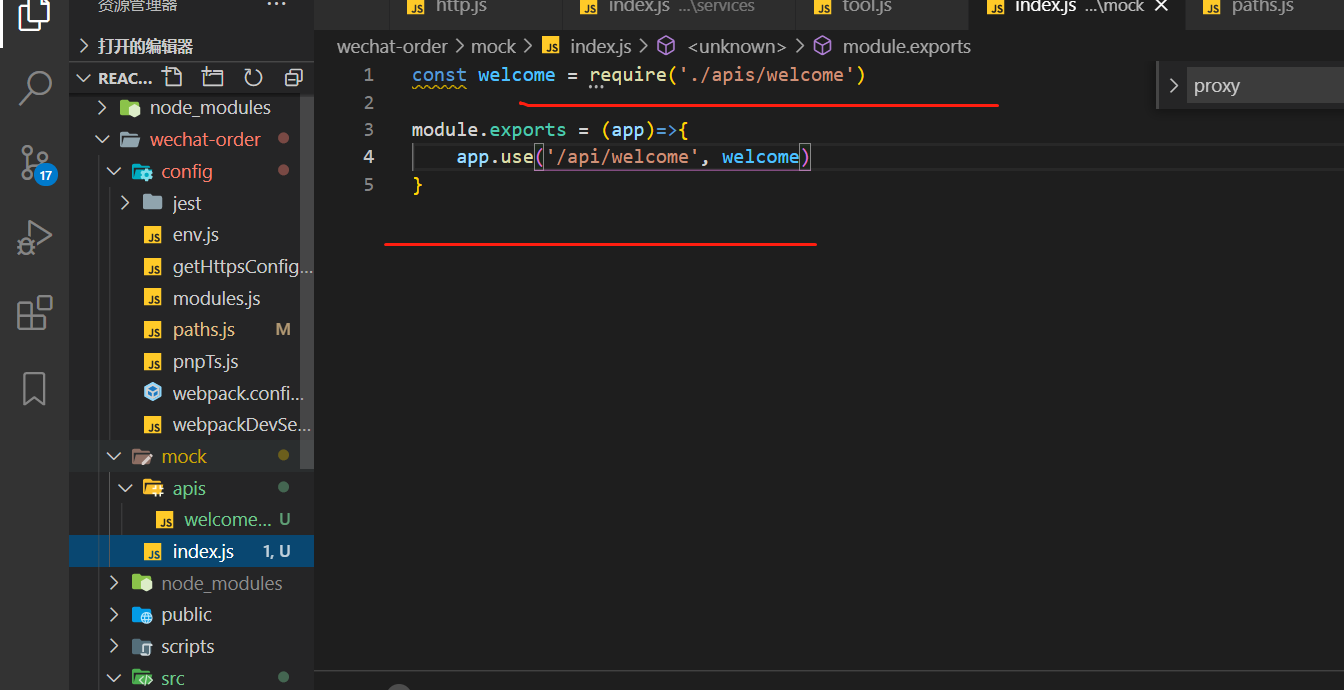Expand the jest folder
This screenshot has height=690, width=1344.
(125, 203)
